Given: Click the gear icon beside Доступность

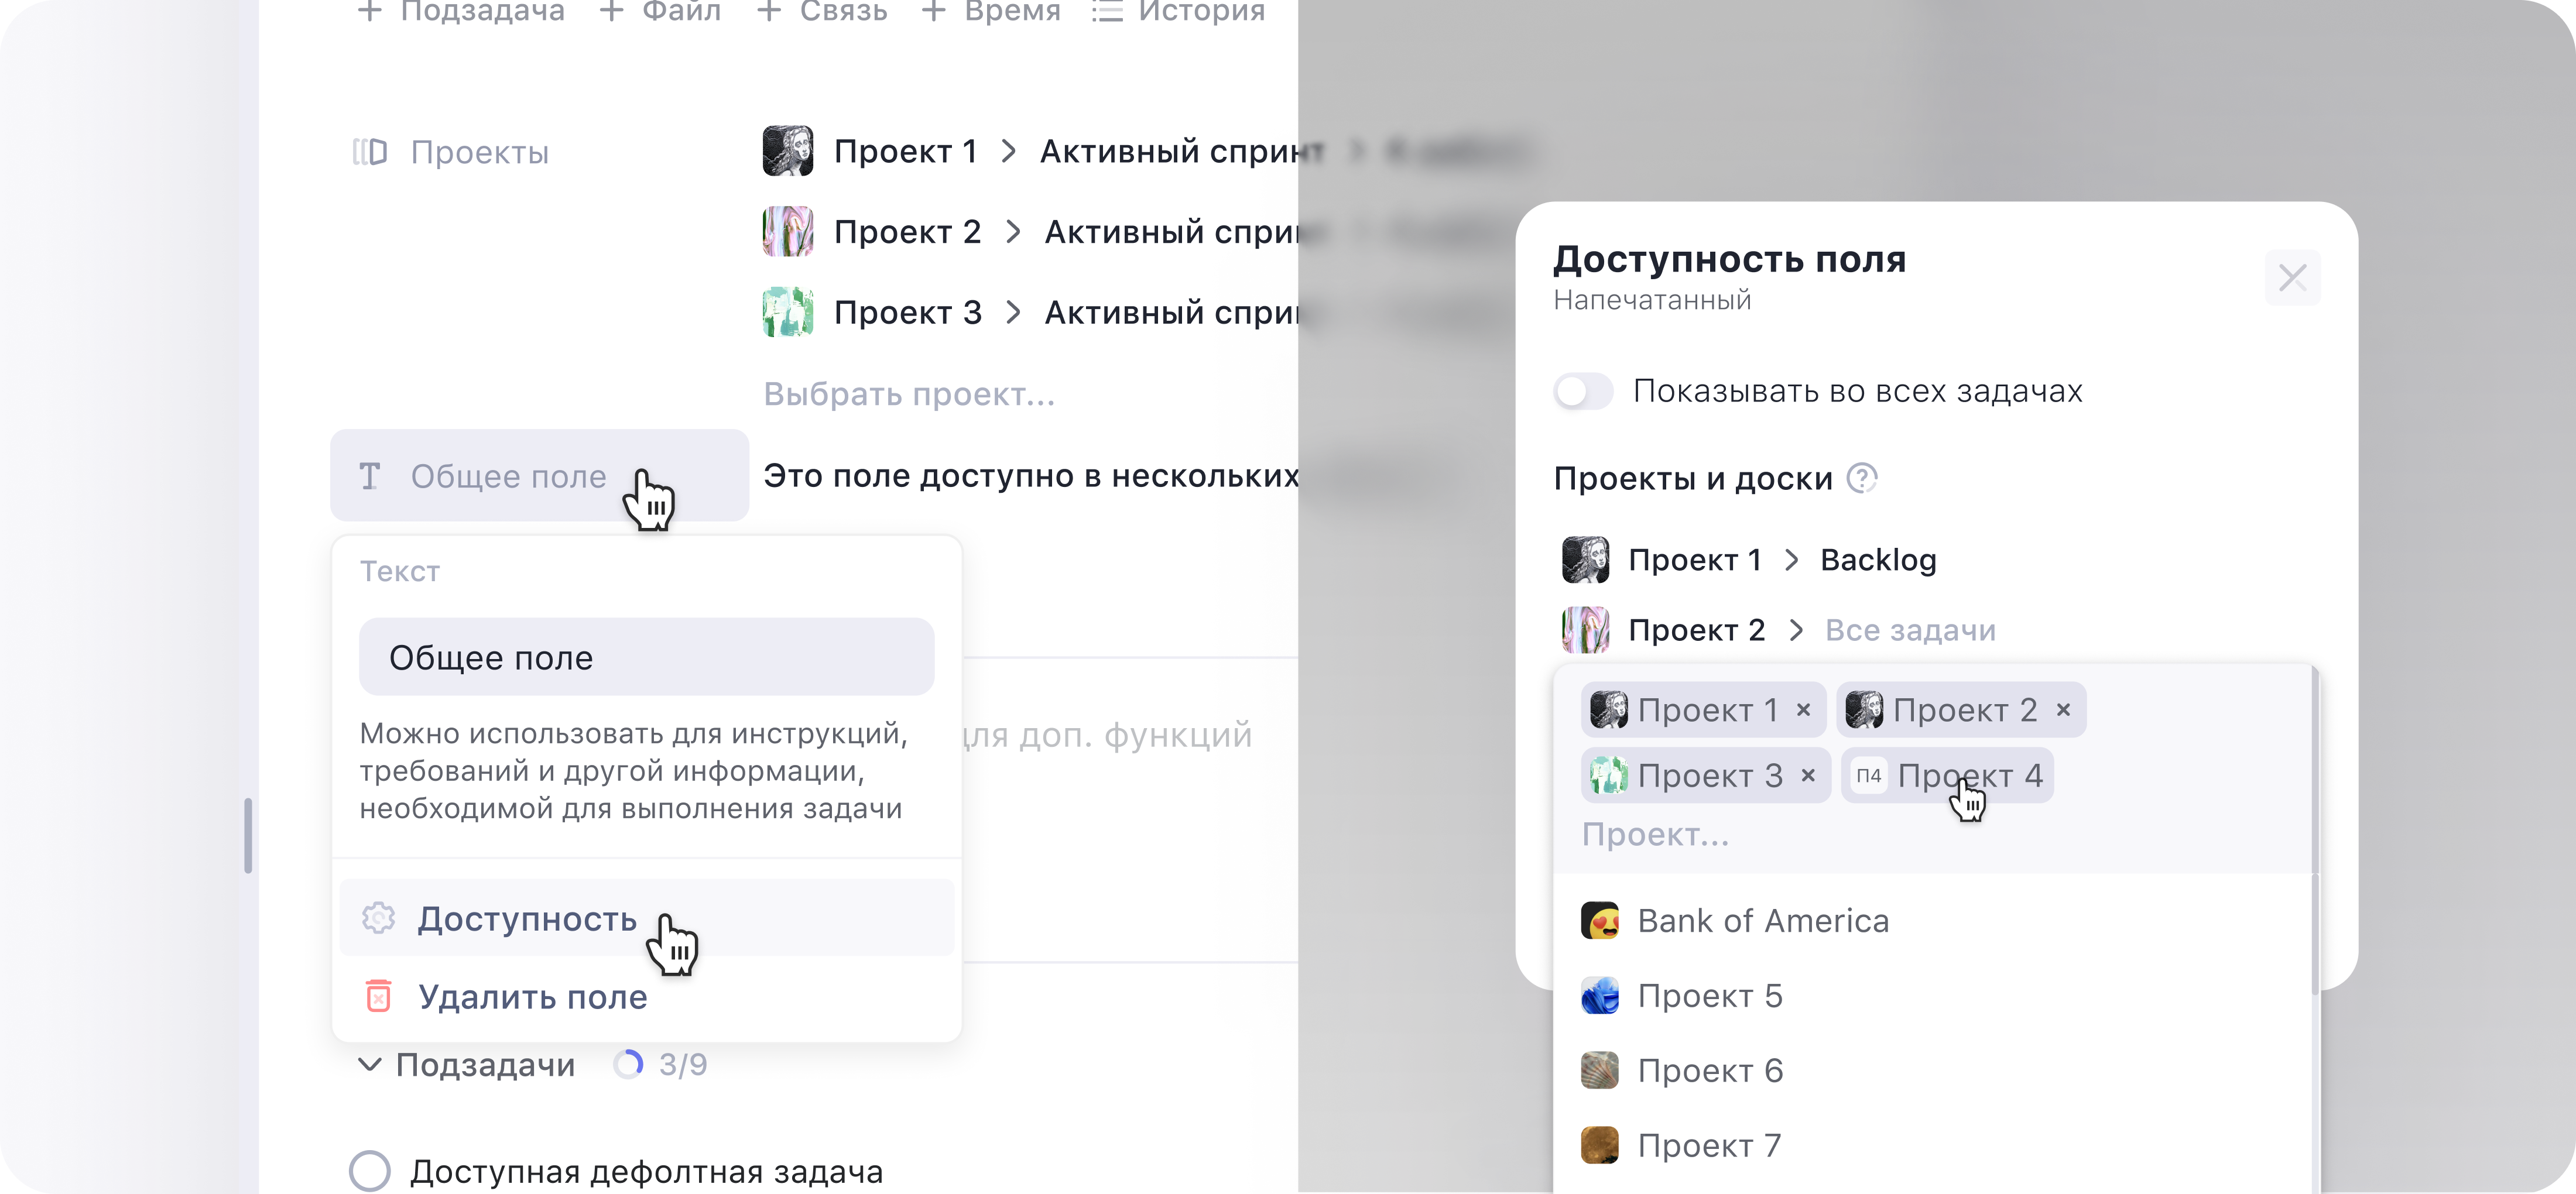Looking at the screenshot, I should (378, 918).
